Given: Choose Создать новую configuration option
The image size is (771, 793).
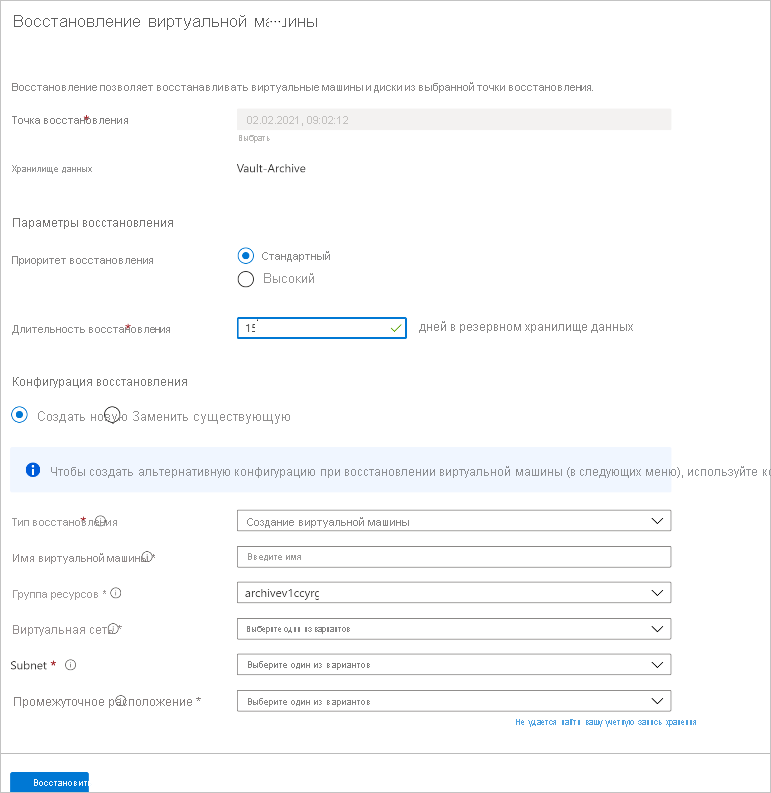Looking at the screenshot, I should pyautogui.click(x=19, y=415).
